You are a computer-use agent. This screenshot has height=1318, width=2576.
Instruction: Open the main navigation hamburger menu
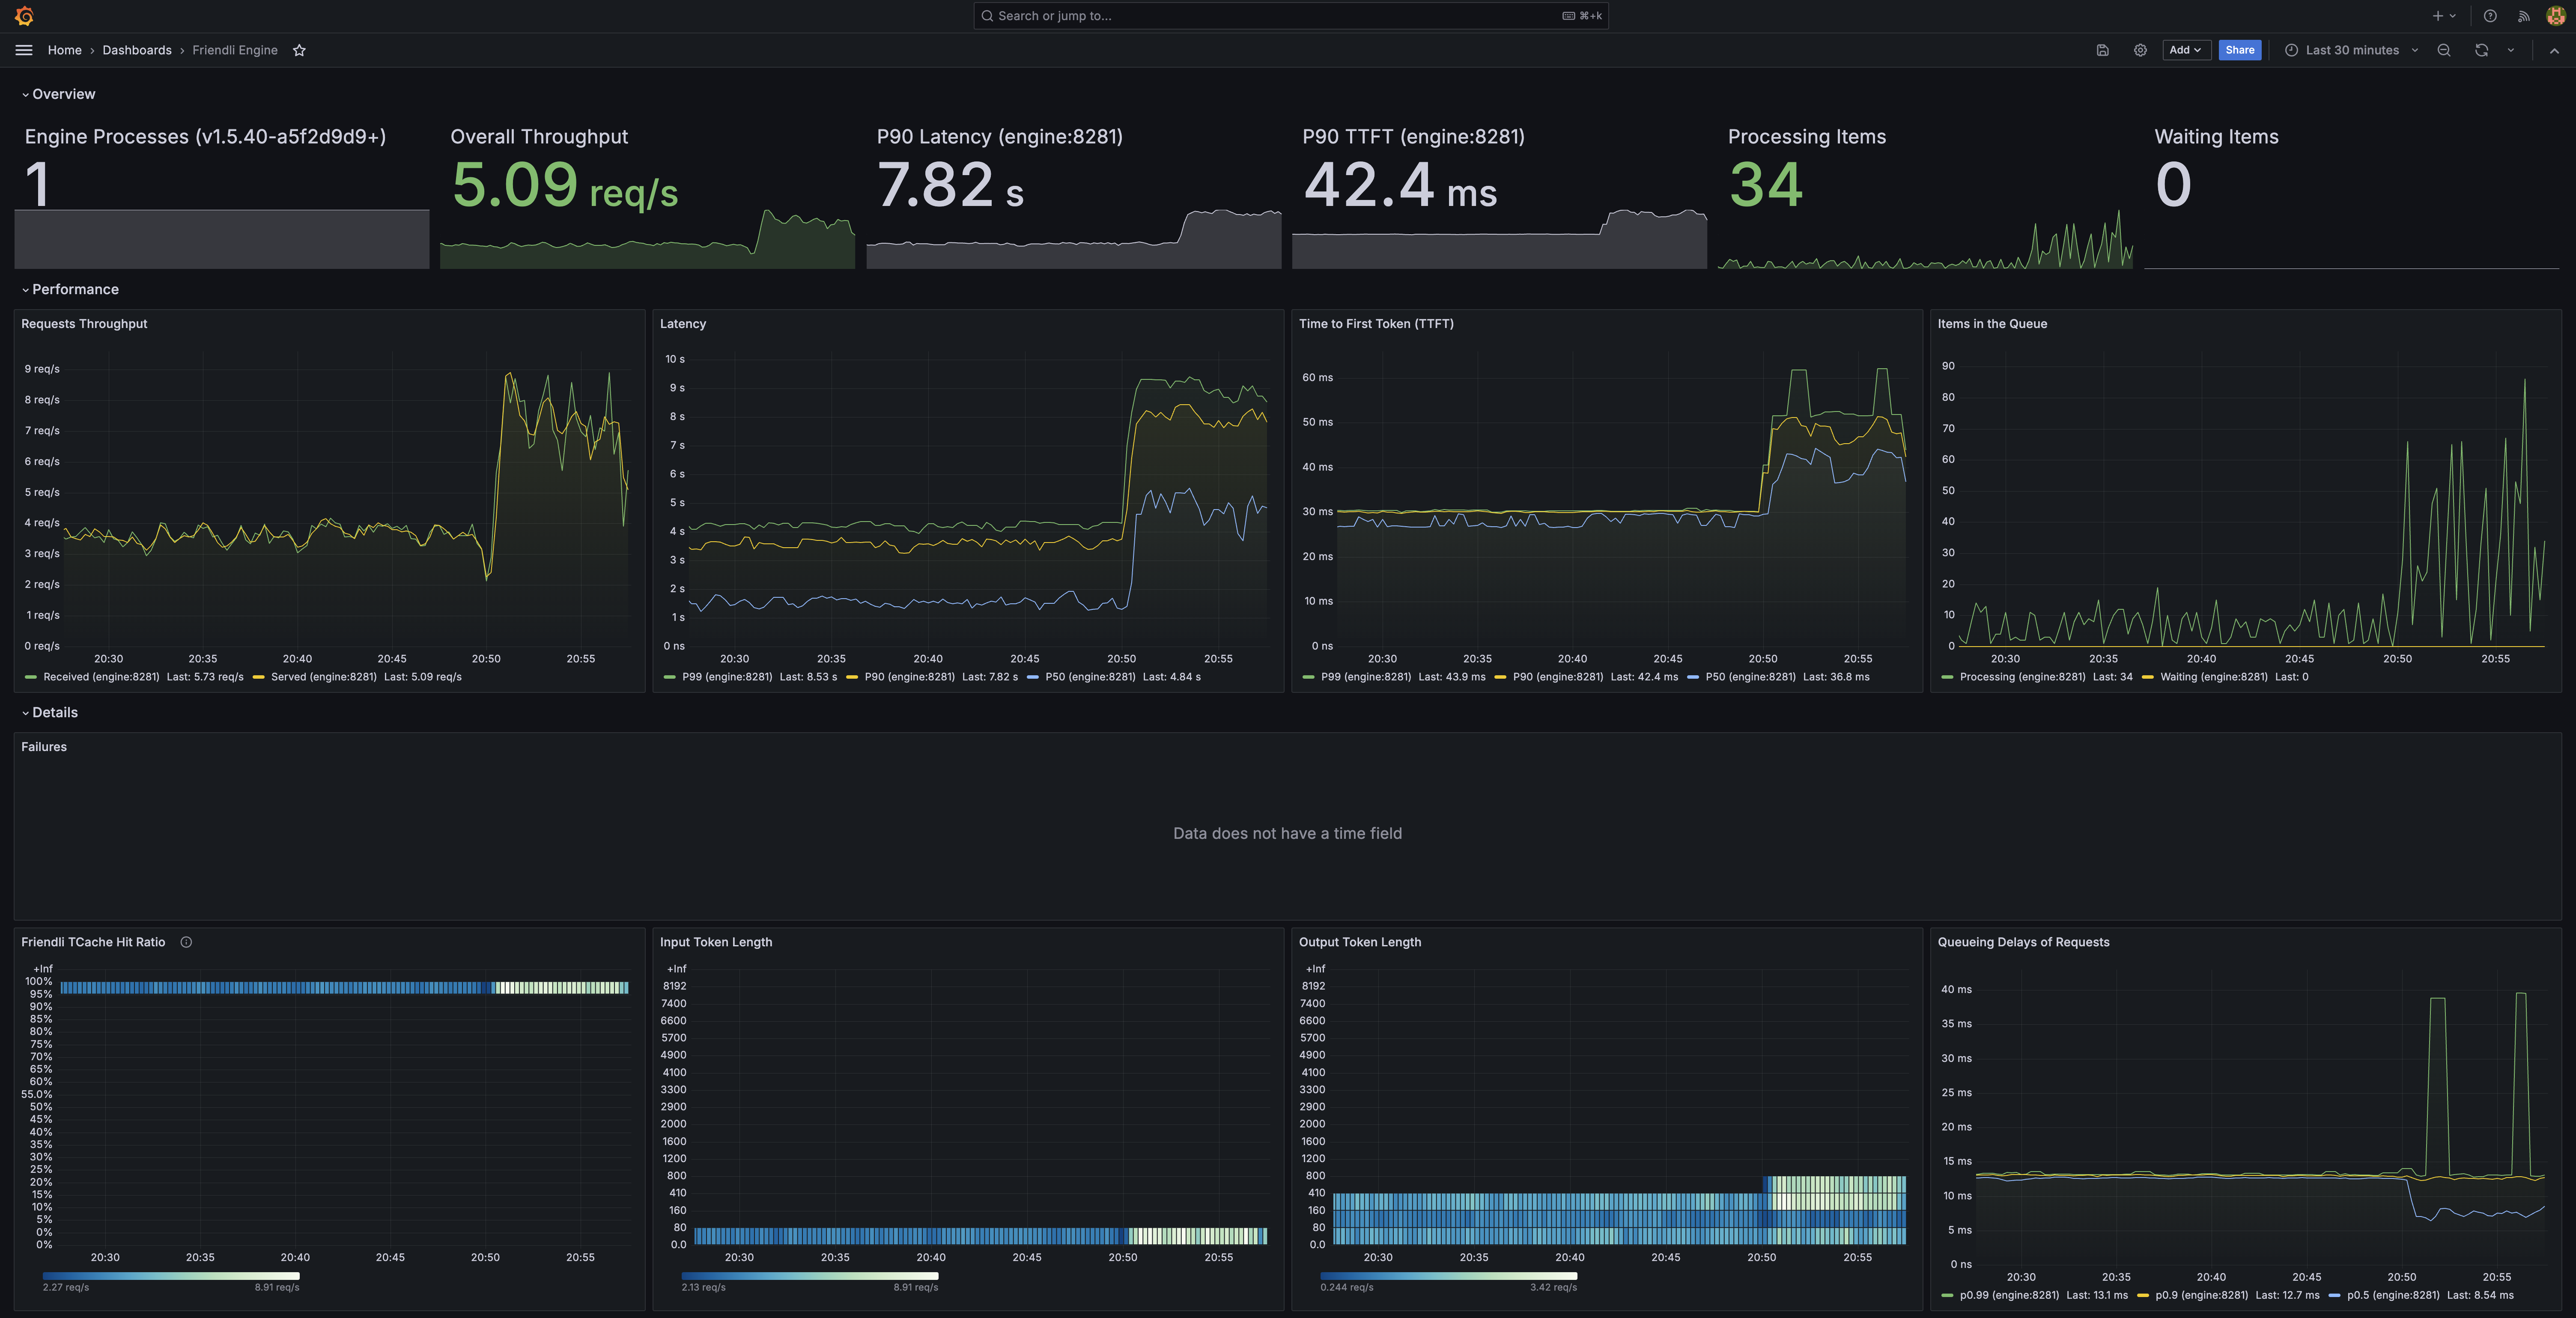click(x=23, y=50)
